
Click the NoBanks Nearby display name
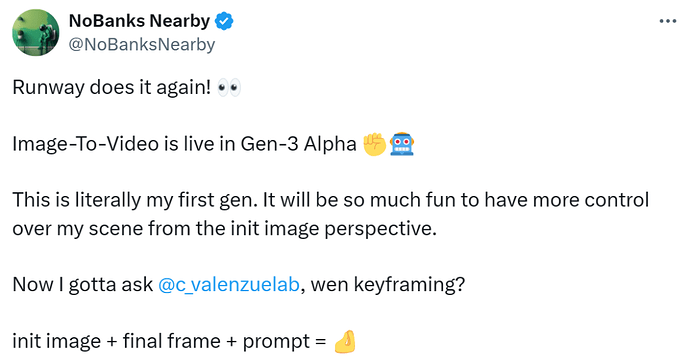pyautogui.click(x=139, y=21)
